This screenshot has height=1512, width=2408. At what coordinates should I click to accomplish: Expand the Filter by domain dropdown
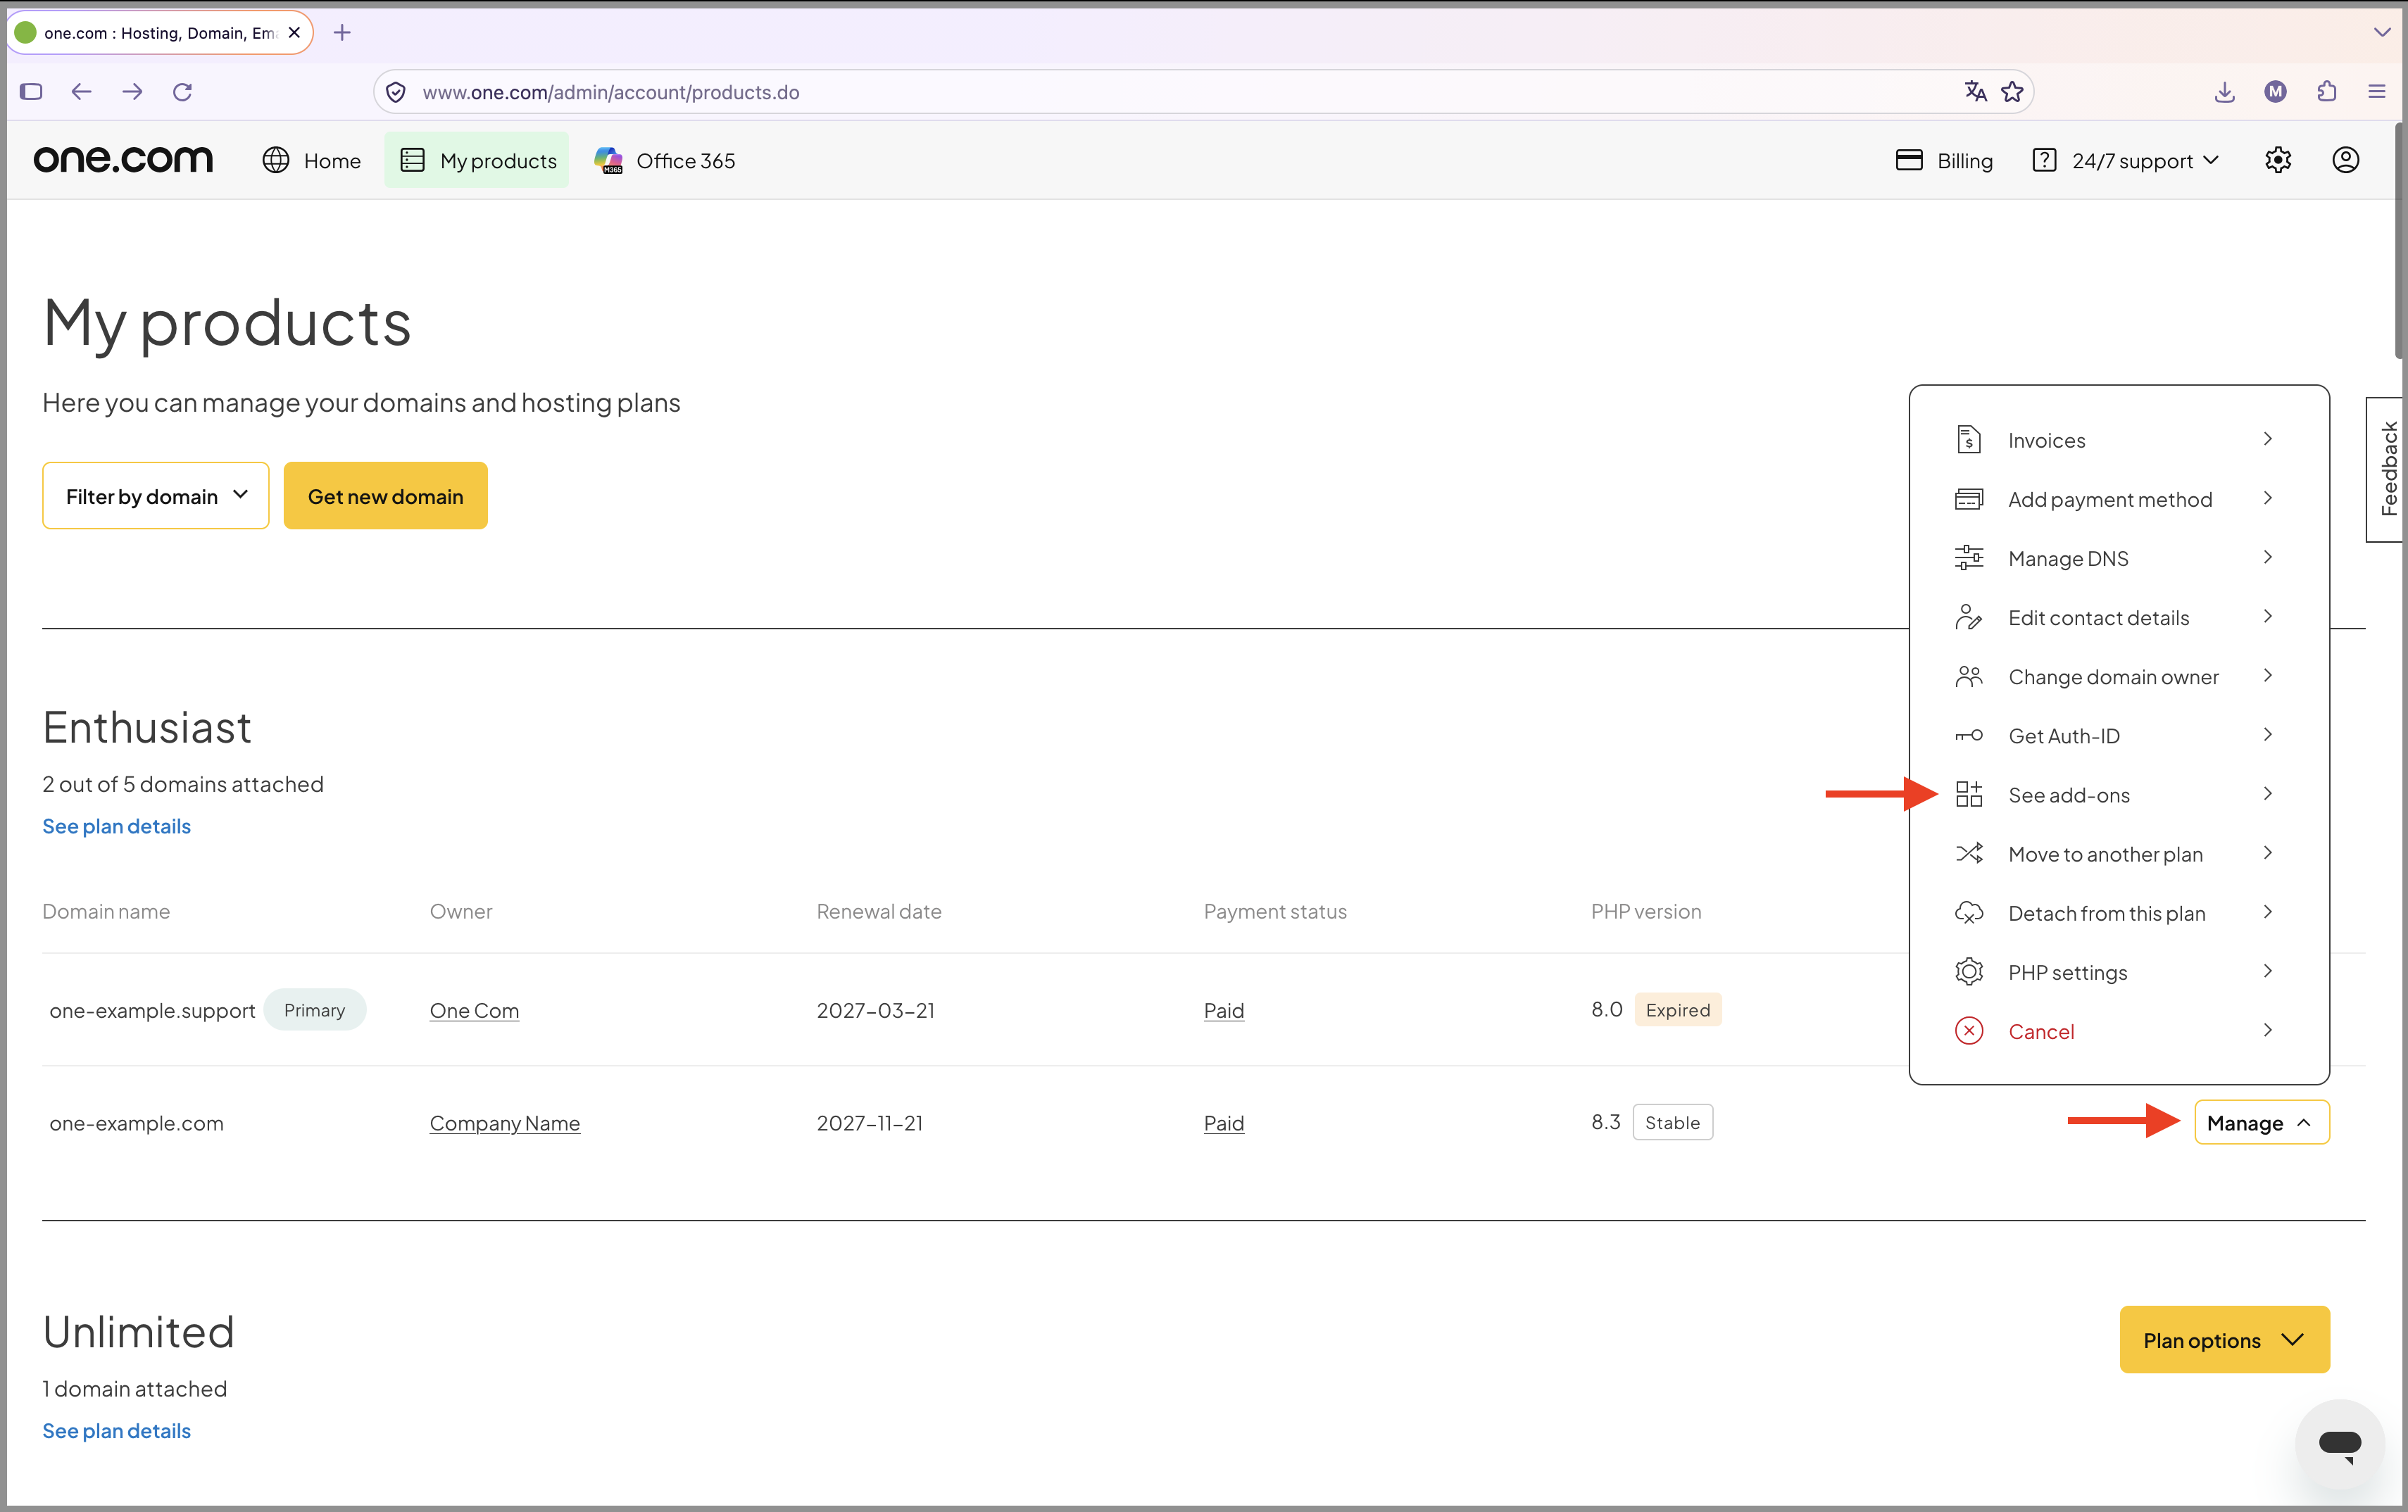click(x=156, y=496)
